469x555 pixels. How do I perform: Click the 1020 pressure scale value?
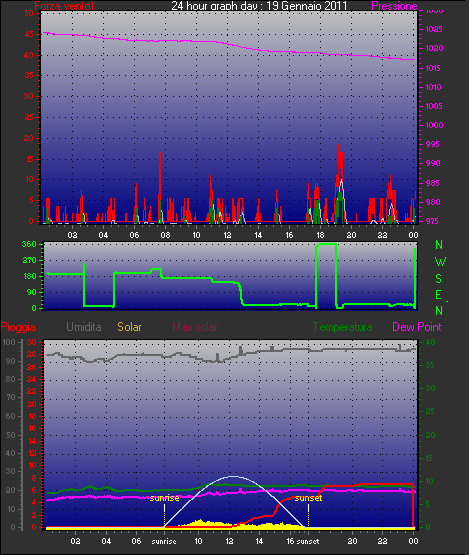click(434, 48)
